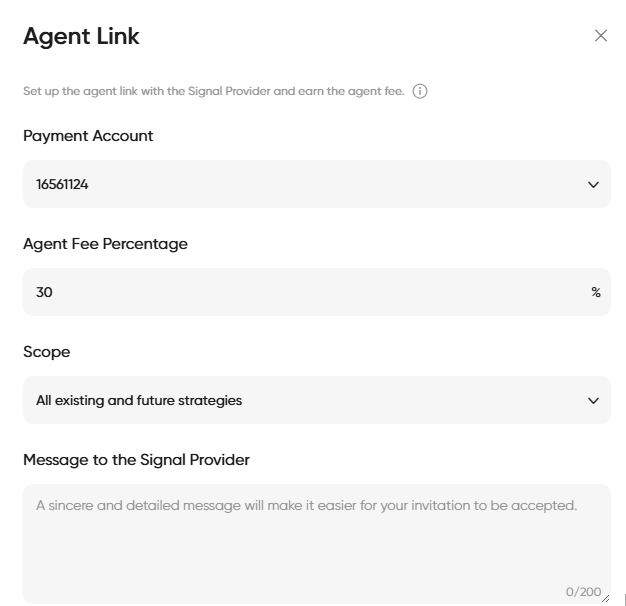This screenshot has width=626, height=606.
Task: Click the percent symbol in fee field
Action: [596, 292]
